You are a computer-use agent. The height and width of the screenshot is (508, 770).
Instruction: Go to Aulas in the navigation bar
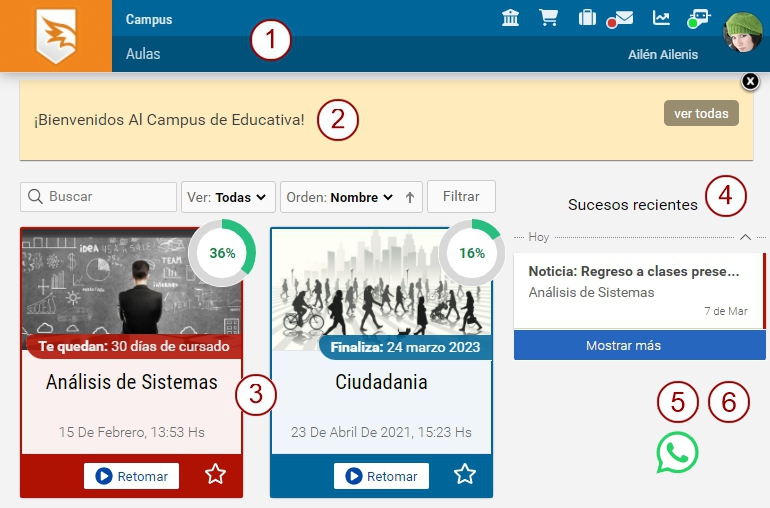pyautogui.click(x=143, y=54)
